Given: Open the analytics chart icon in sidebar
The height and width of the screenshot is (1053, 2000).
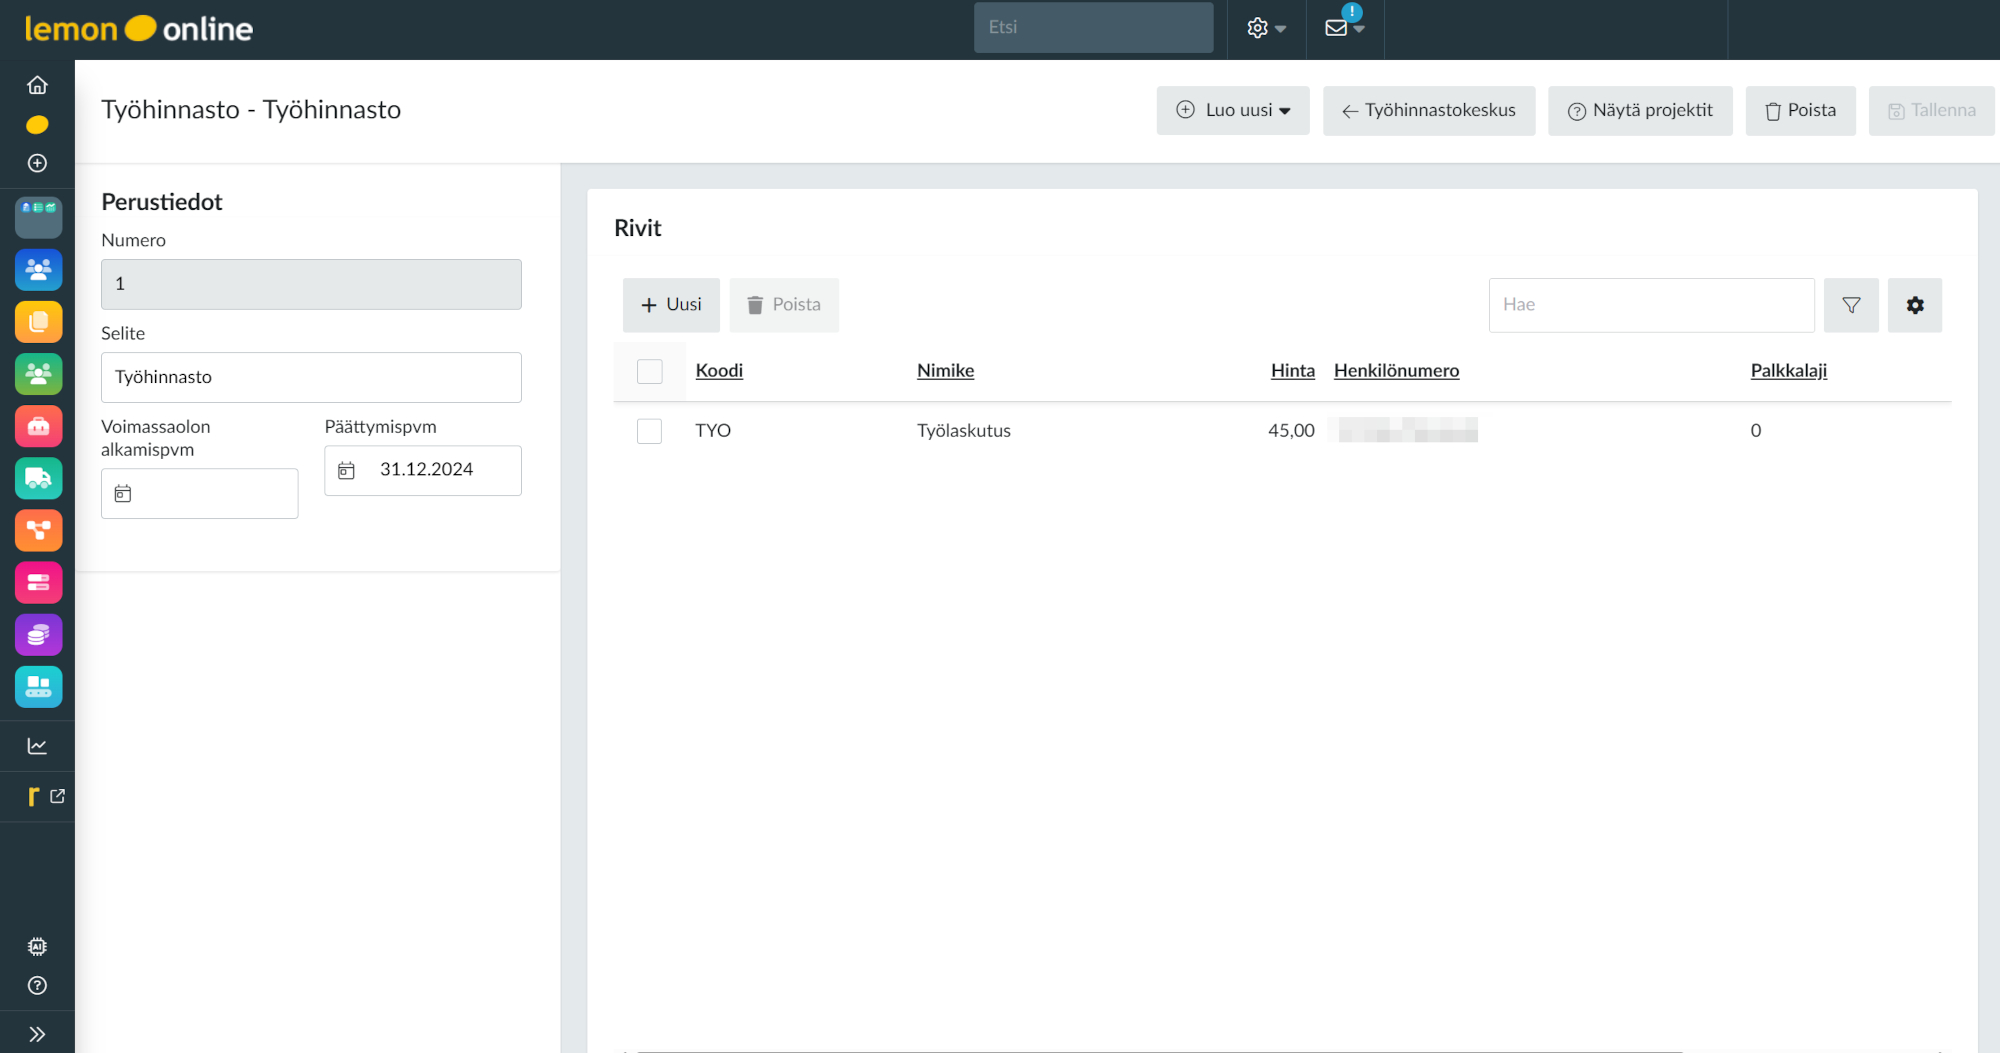Looking at the screenshot, I should (x=37, y=746).
